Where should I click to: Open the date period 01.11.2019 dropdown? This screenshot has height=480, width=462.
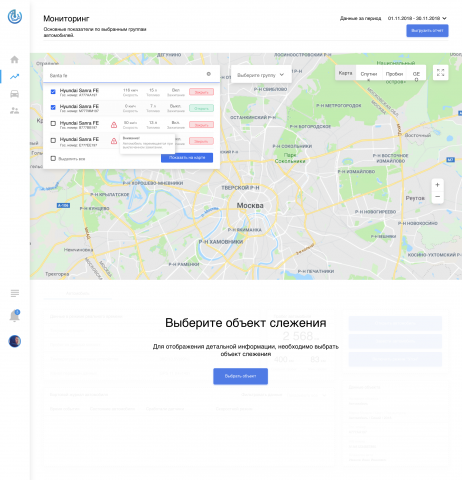[x=417, y=18]
